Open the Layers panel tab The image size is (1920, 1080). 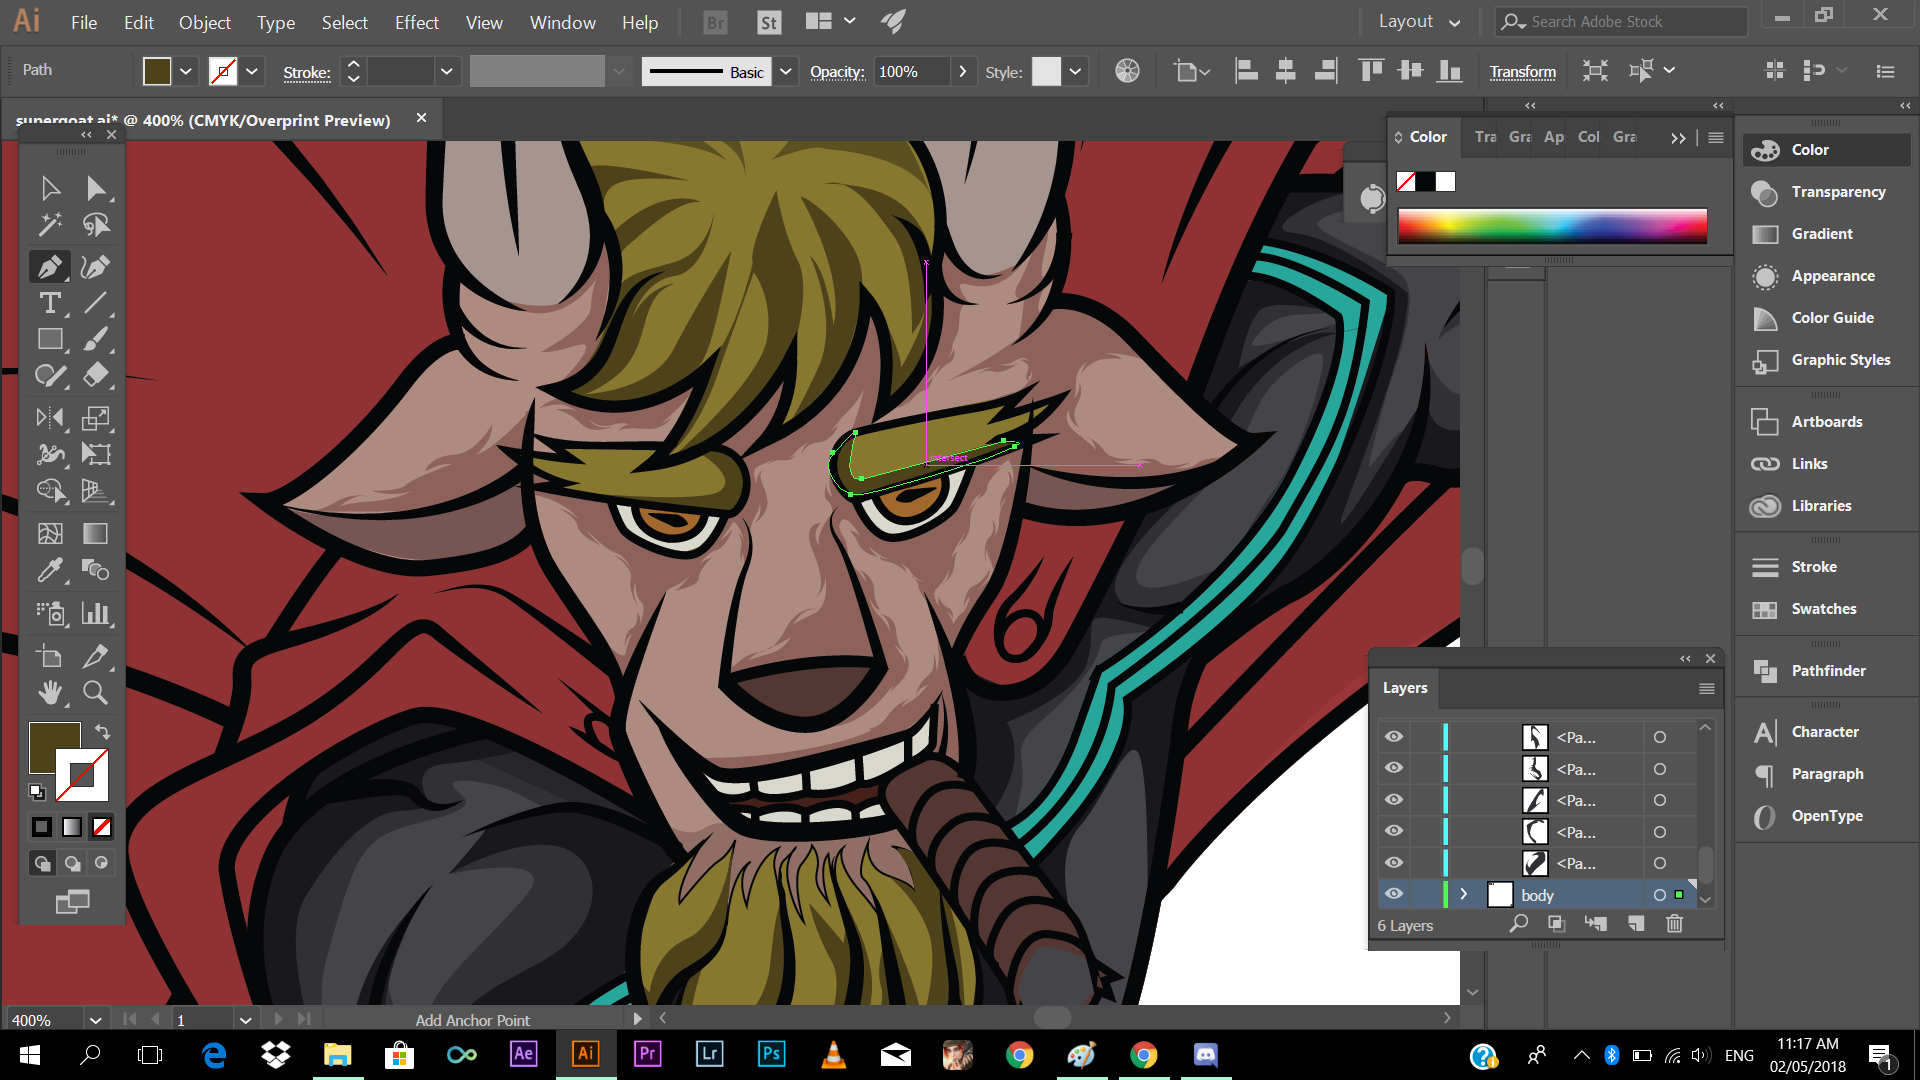[x=1405, y=688]
